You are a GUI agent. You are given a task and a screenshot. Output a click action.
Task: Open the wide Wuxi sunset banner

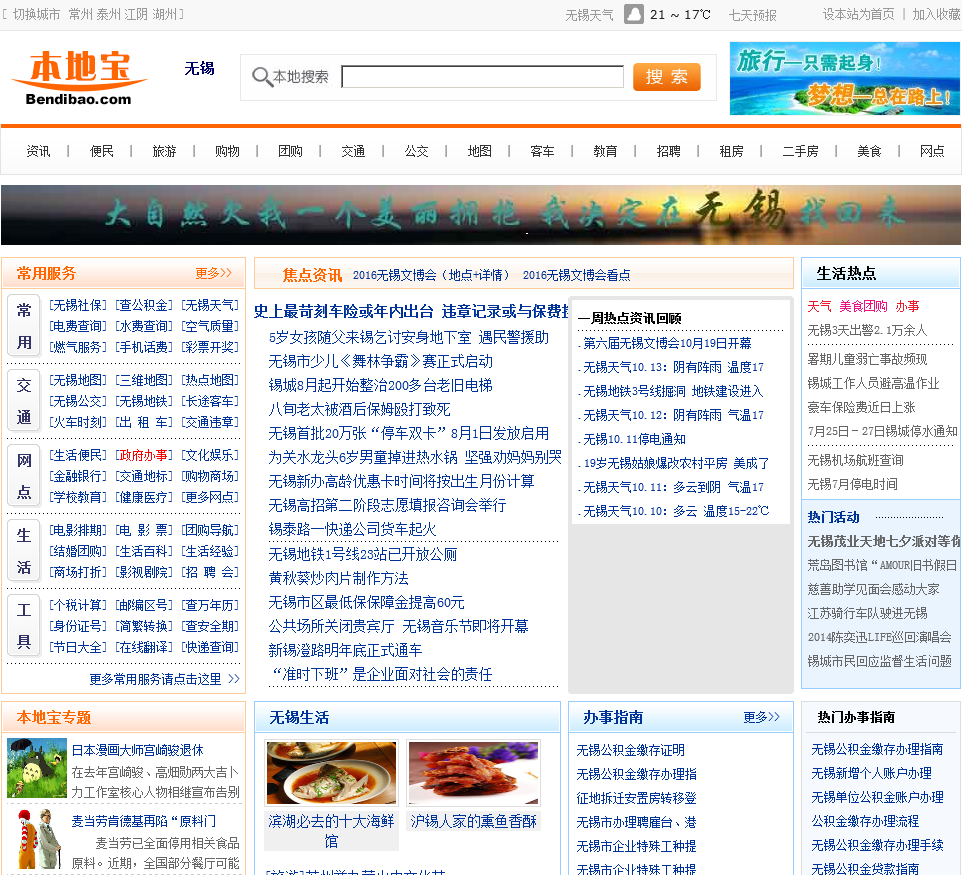[x=481, y=215]
